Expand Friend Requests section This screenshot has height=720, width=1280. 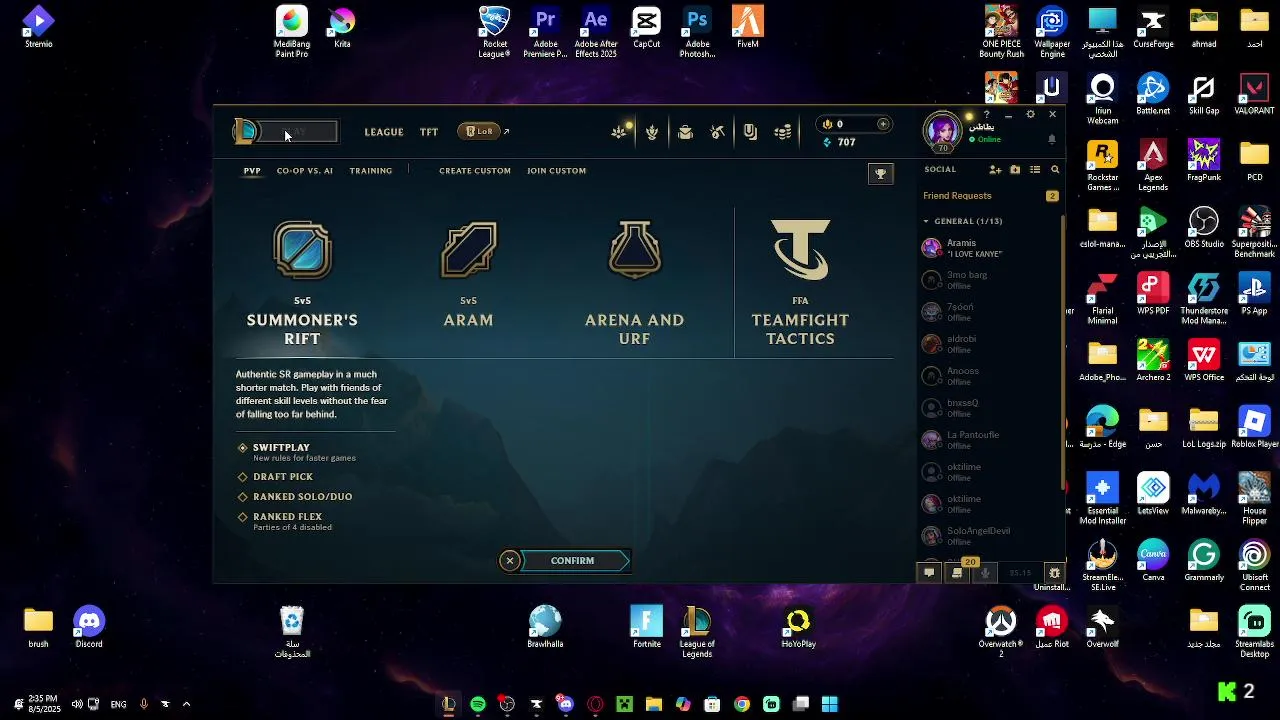point(990,196)
